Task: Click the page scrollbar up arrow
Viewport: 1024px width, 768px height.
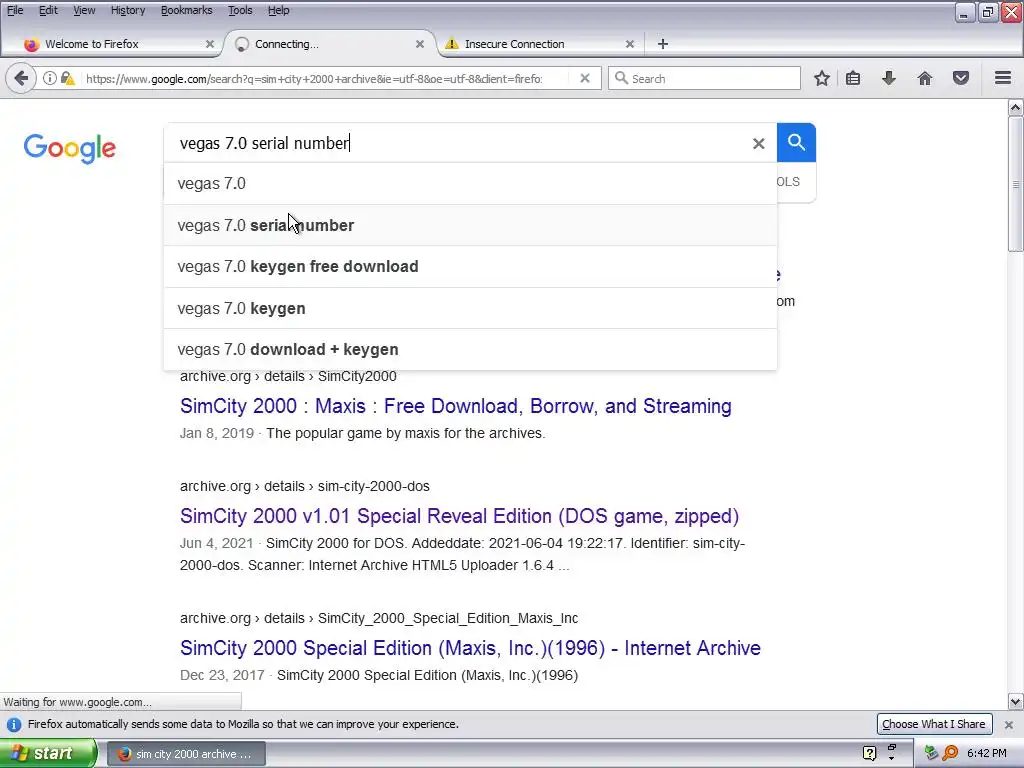Action: (x=1016, y=107)
